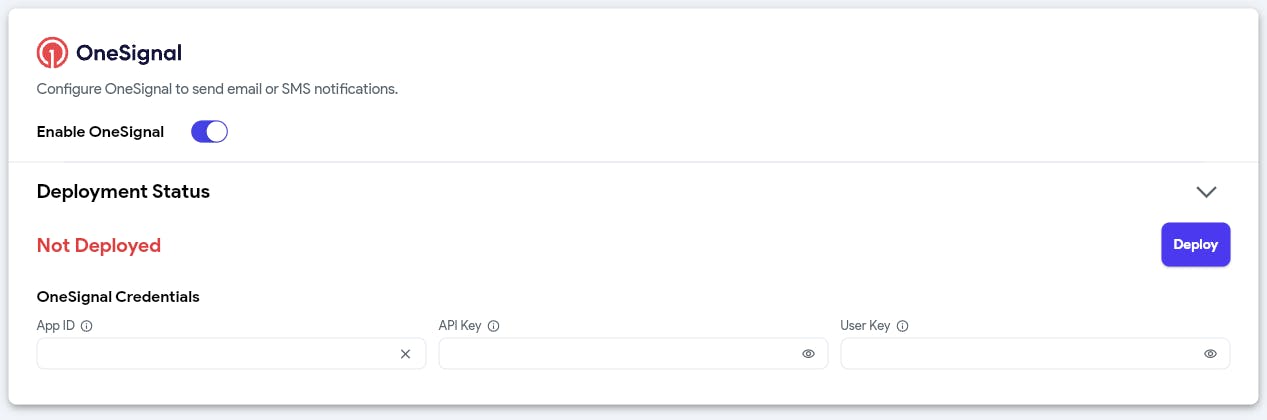Reveal the User Key with eye icon

tap(1210, 354)
